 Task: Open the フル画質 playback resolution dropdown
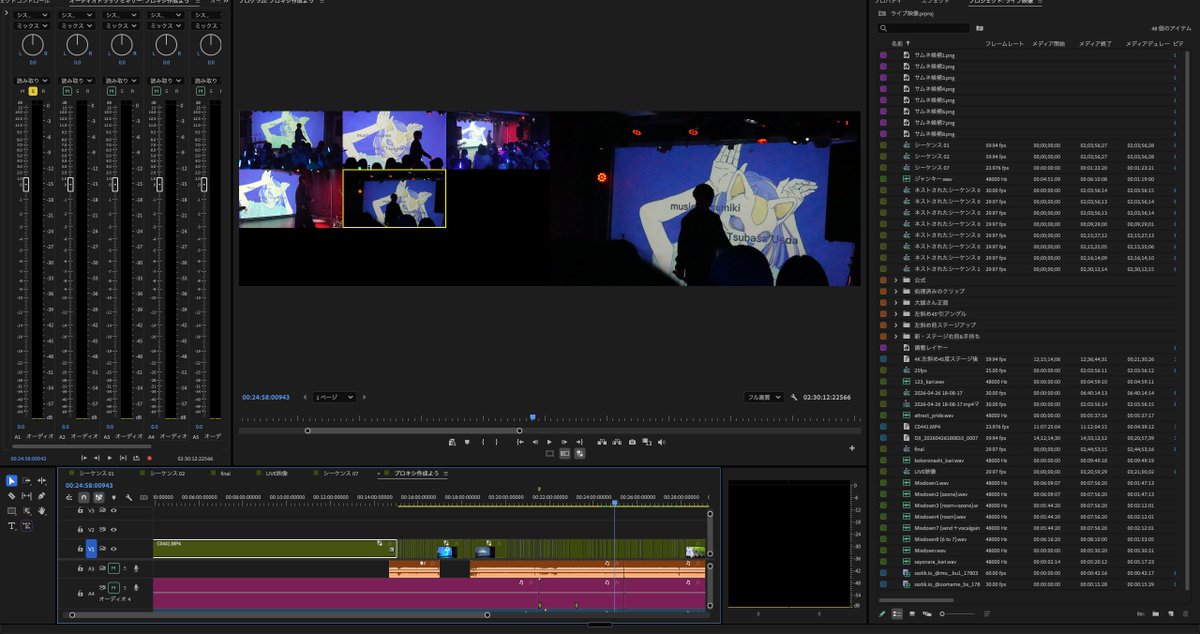[763, 397]
